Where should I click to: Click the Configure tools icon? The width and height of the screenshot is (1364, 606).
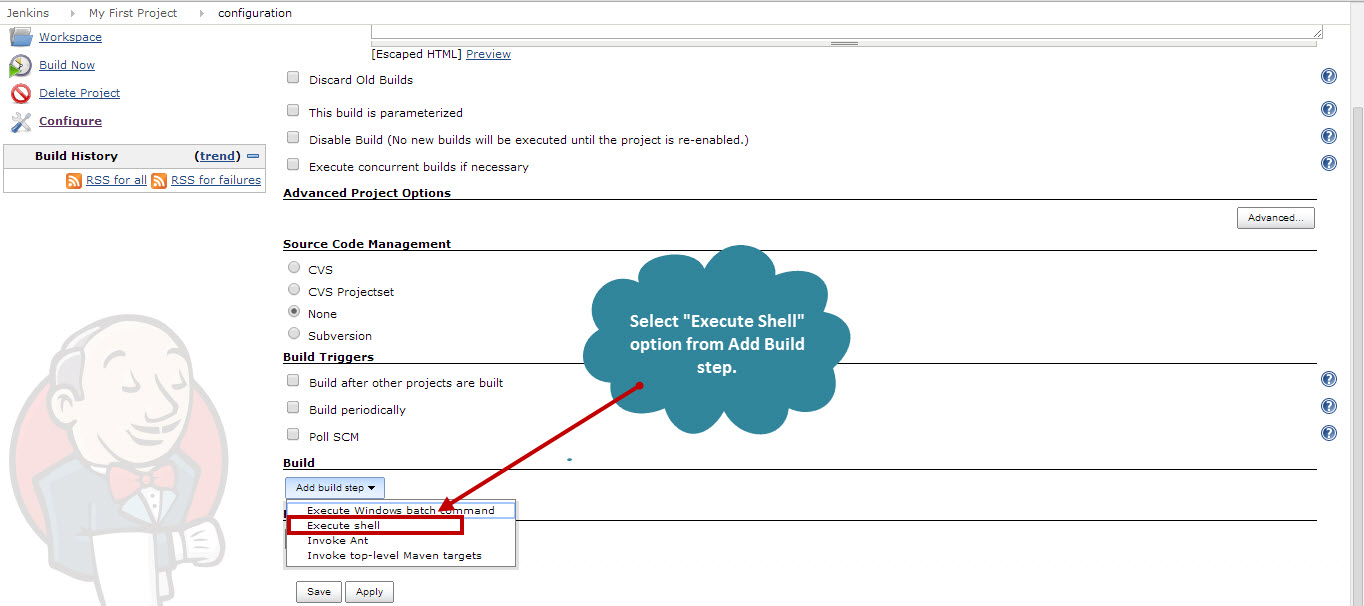point(20,122)
